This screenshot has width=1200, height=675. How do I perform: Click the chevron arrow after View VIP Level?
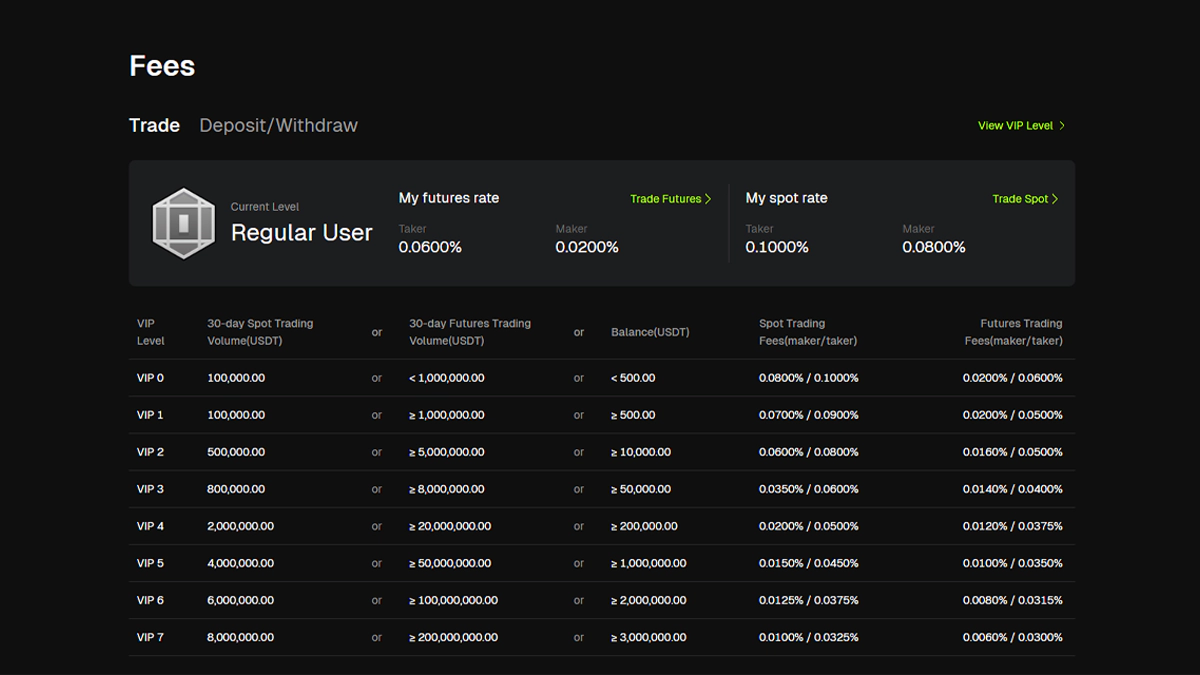[1062, 126]
